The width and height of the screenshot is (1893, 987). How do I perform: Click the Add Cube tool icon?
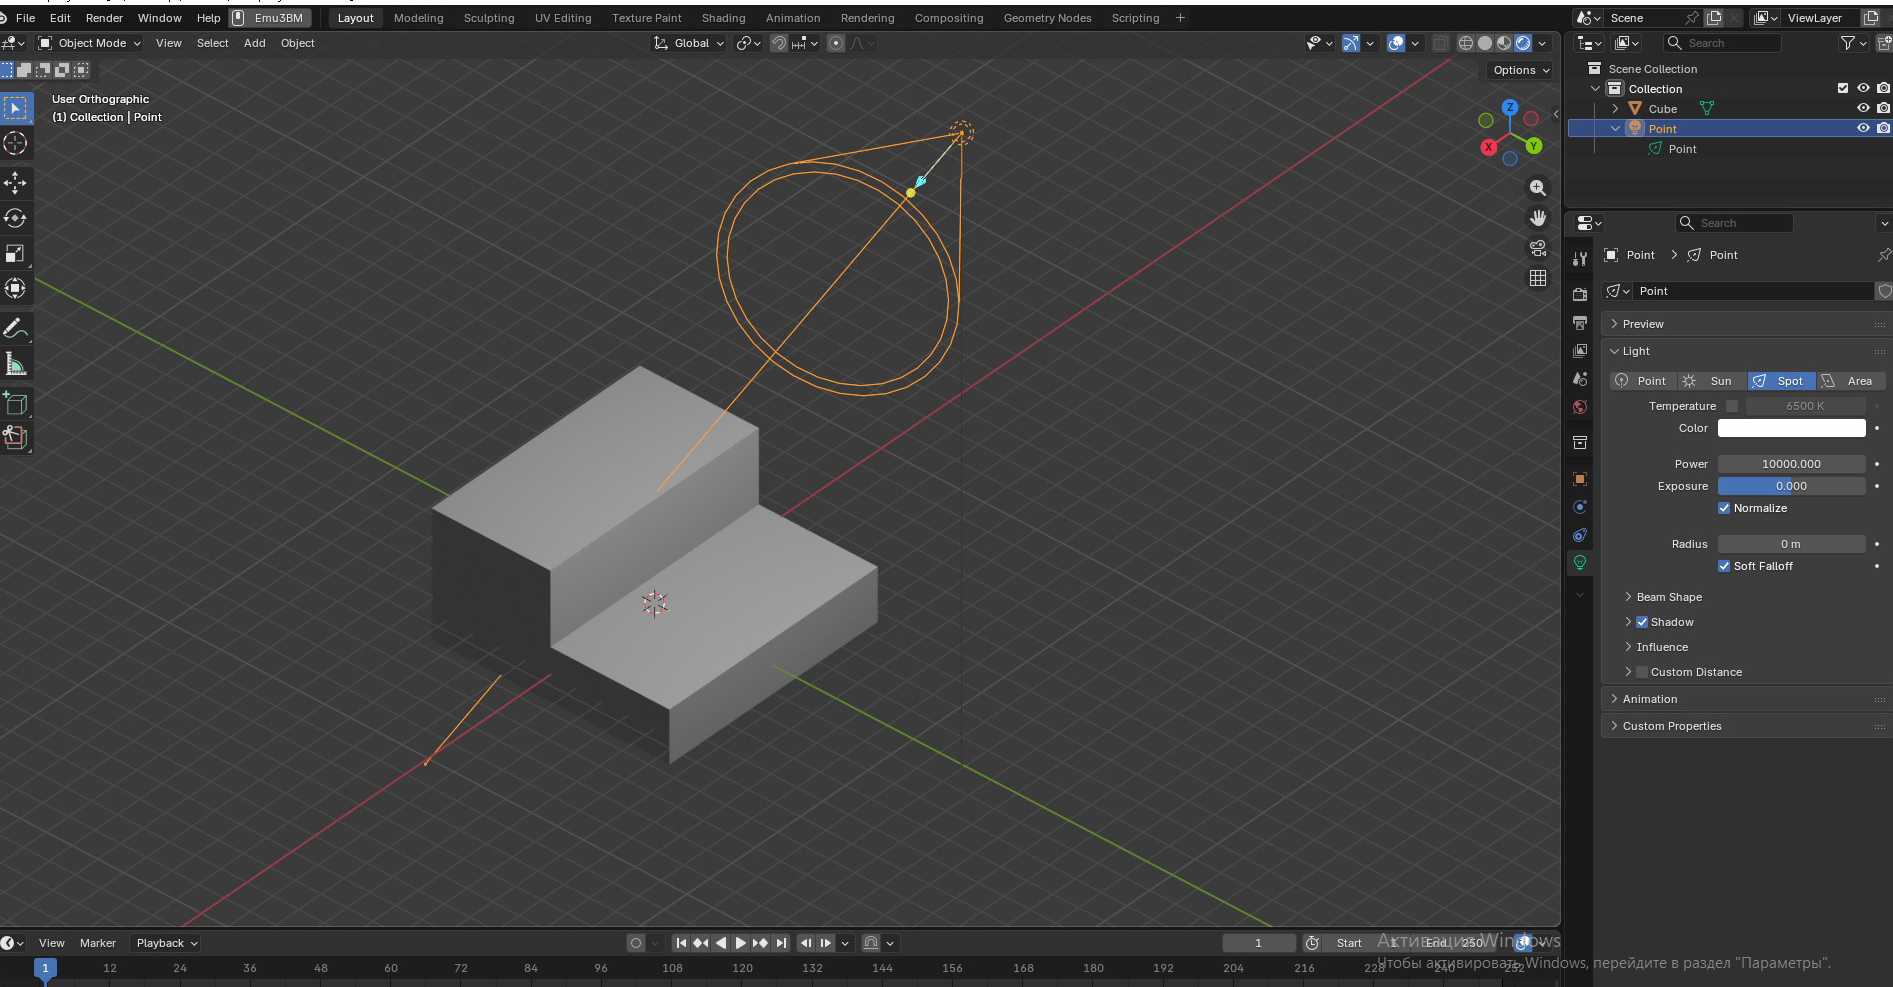point(15,403)
